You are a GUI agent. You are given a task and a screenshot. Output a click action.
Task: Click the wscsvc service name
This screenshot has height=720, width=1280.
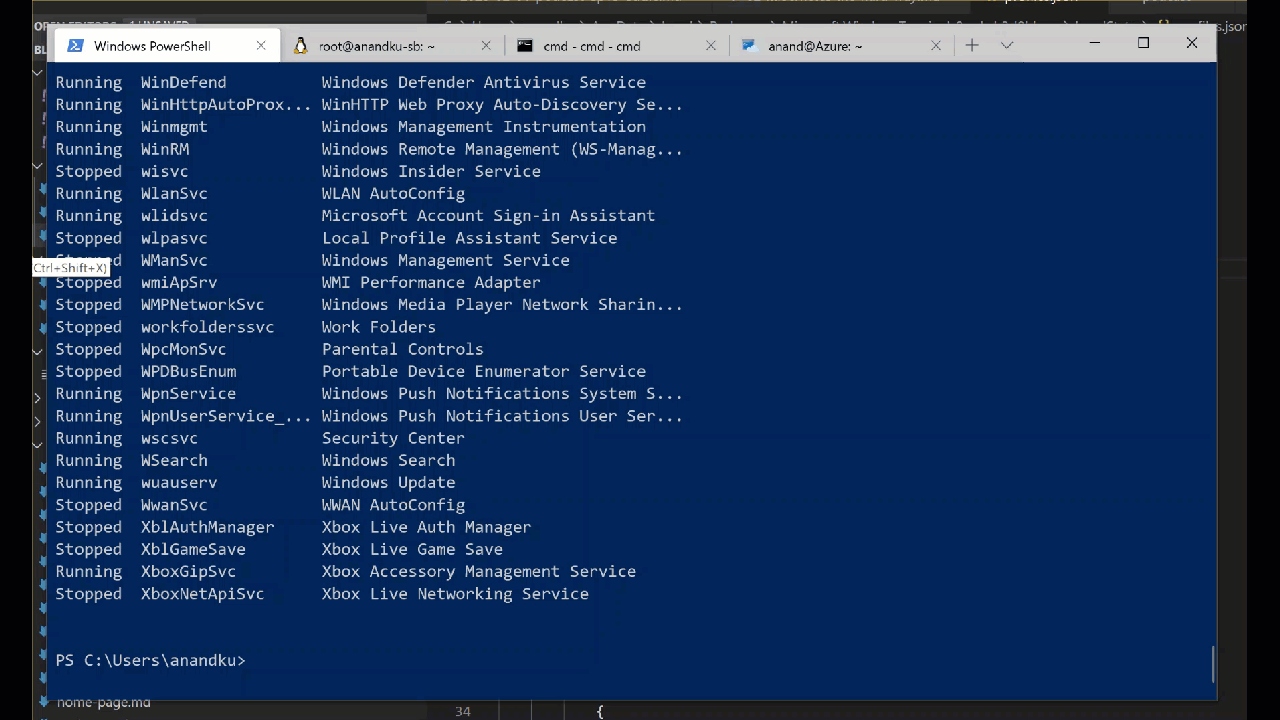pyautogui.click(x=169, y=438)
